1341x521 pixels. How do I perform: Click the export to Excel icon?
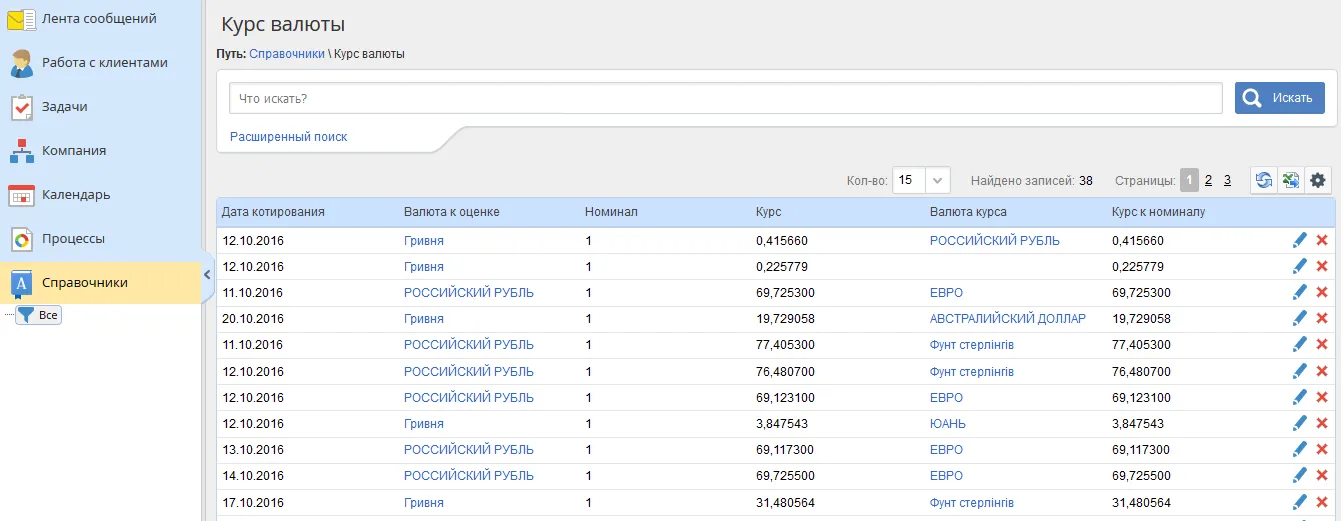[1291, 180]
